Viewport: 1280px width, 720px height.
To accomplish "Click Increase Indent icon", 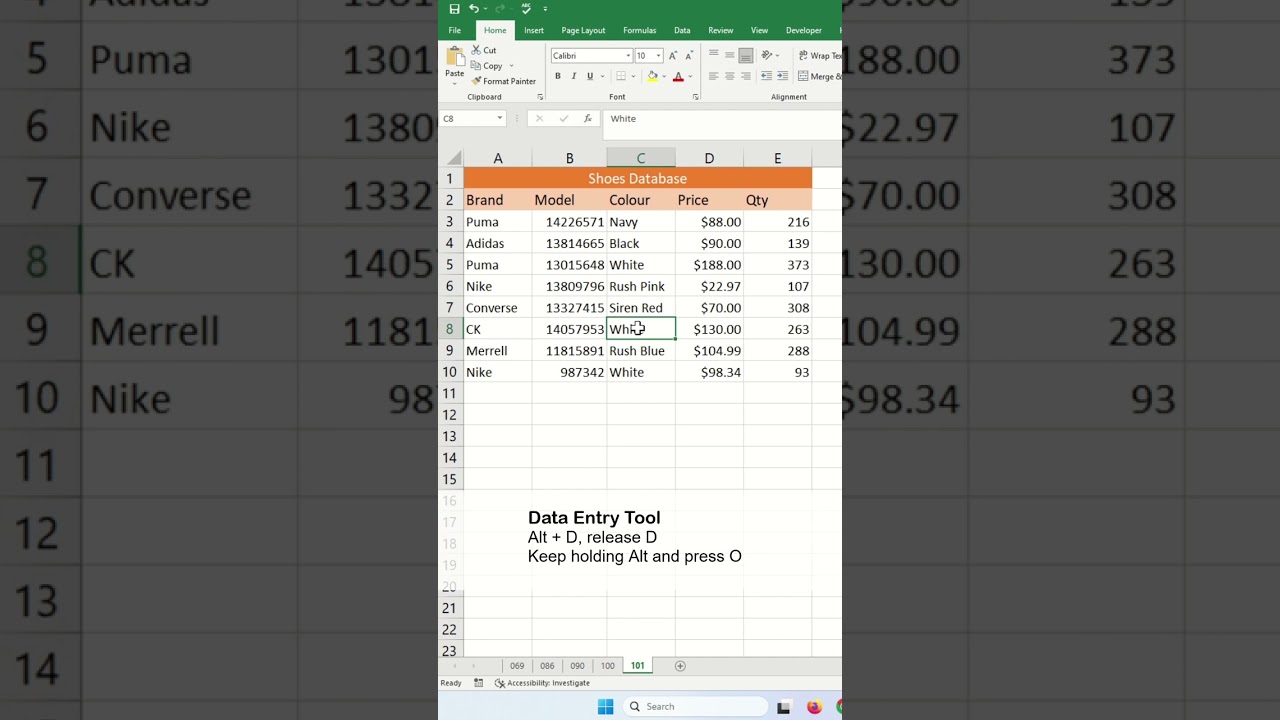I will click(x=782, y=76).
